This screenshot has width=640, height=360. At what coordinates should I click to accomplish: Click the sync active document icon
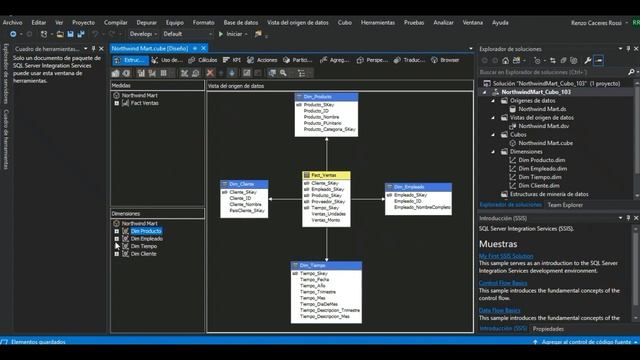tap(553, 61)
